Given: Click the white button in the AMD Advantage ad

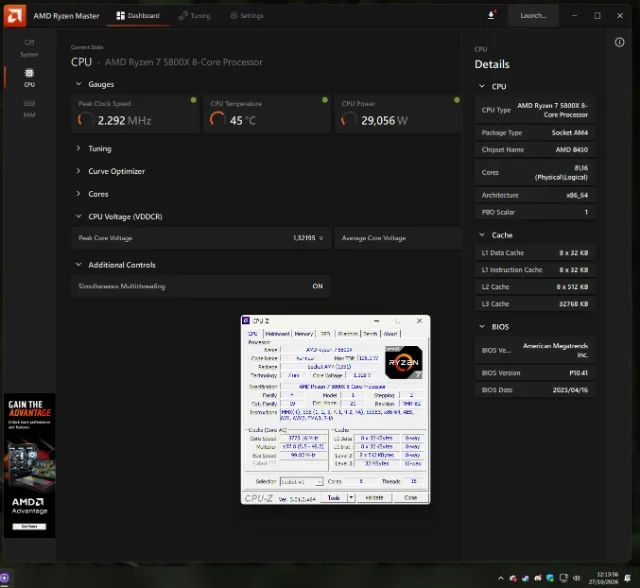Looking at the screenshot, I should [29, 526].
